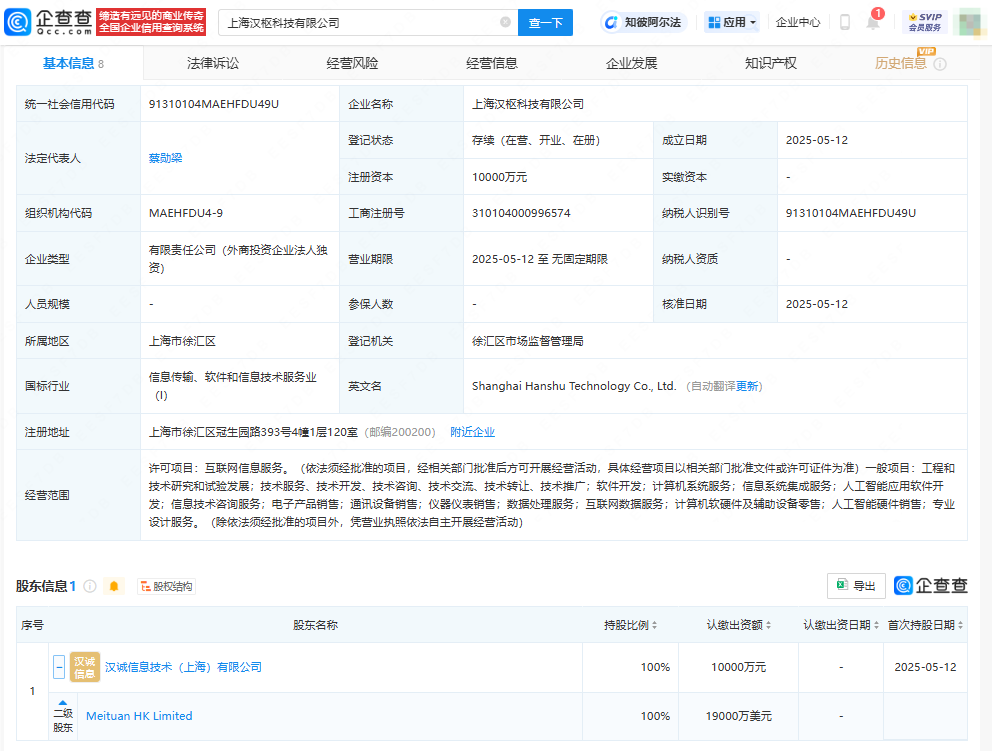Click registration authority 徐汇区市场监督管理局
This screenshot has width=992, height=751.
[x=528, y=341]
